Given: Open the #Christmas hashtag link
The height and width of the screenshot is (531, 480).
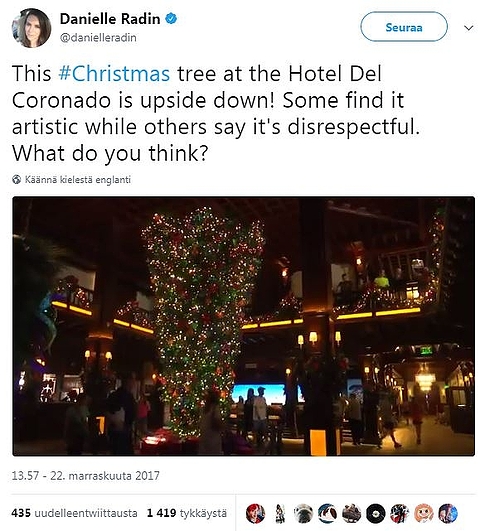Looking at the screenshot, I should (x=114, y=73).
